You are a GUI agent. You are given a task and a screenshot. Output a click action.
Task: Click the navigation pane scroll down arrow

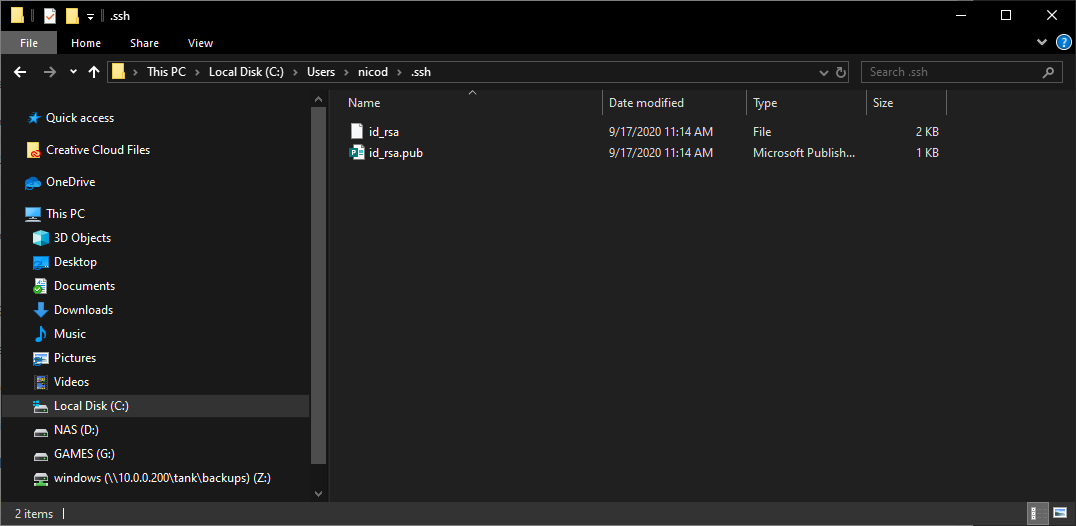click(318, 493)
